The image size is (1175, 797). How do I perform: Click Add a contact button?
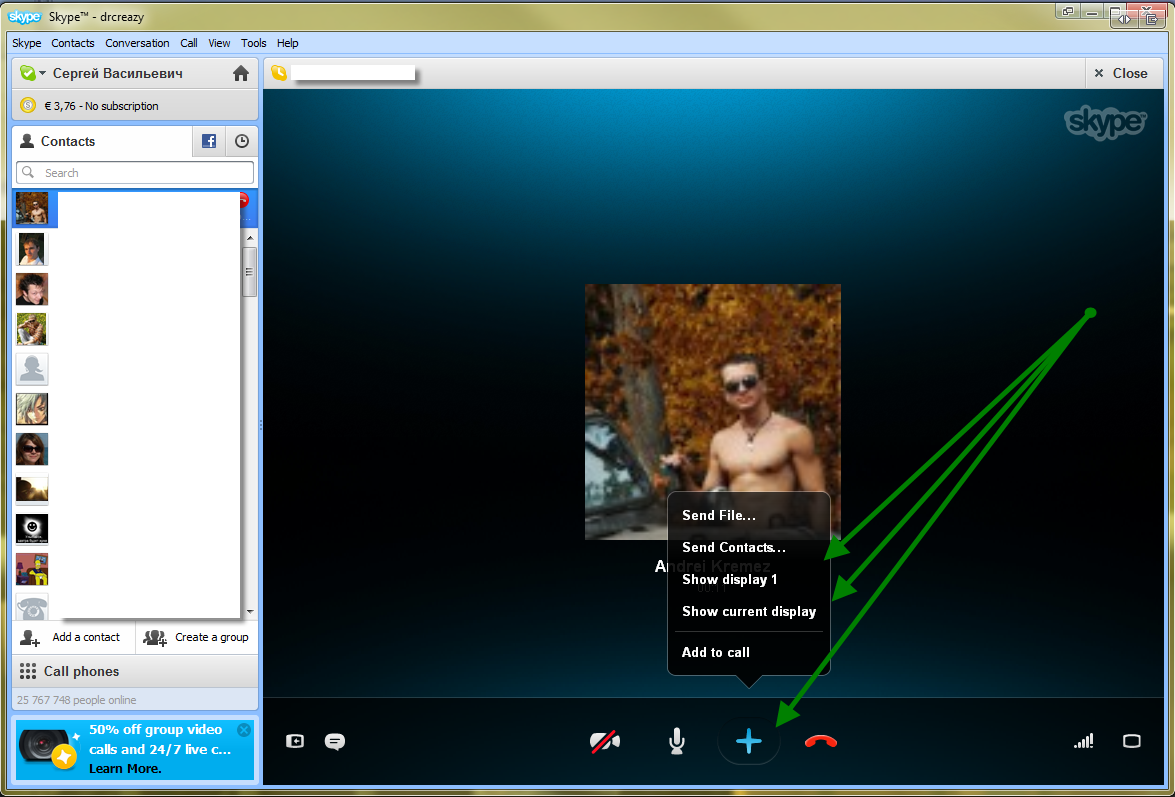[x=73, y=637]
